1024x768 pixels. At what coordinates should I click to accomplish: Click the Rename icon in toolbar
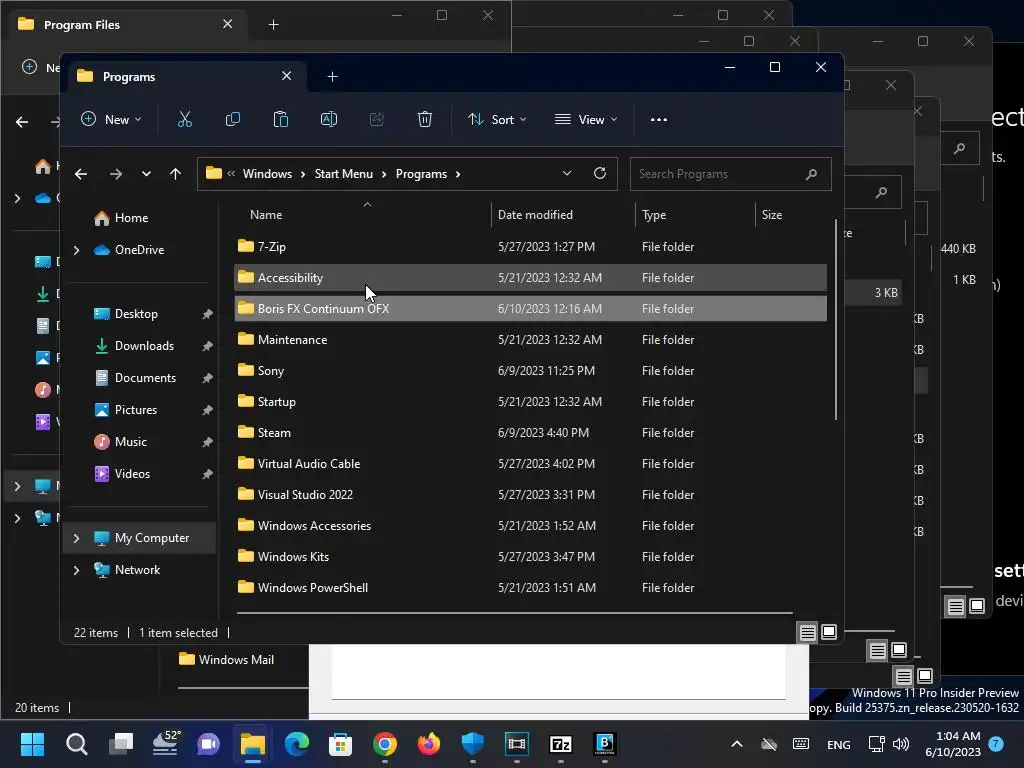(328, 120)
